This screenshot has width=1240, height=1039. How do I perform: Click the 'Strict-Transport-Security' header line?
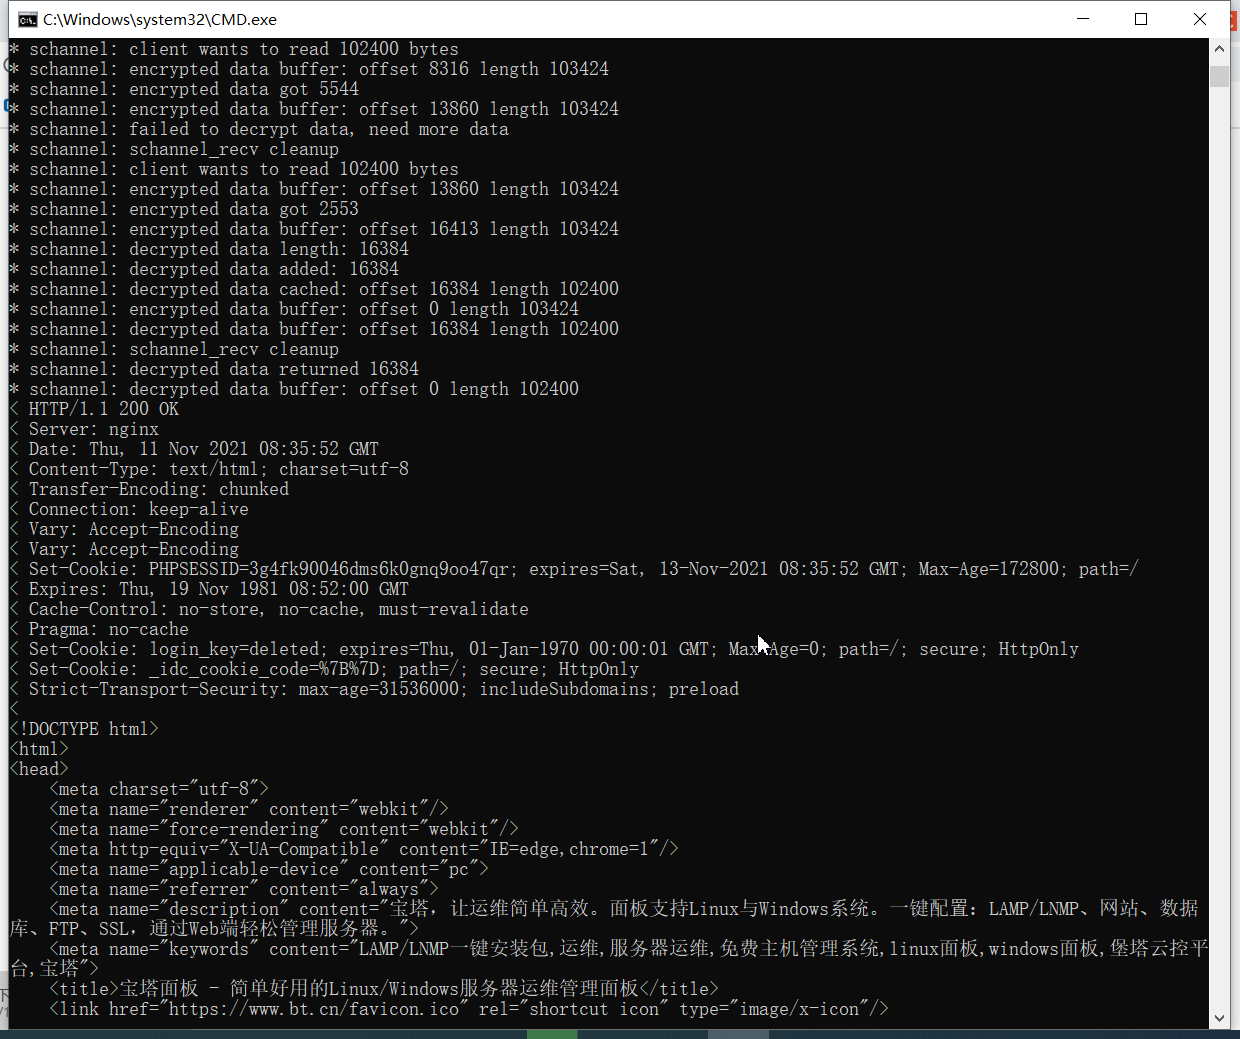coord(374,689)
